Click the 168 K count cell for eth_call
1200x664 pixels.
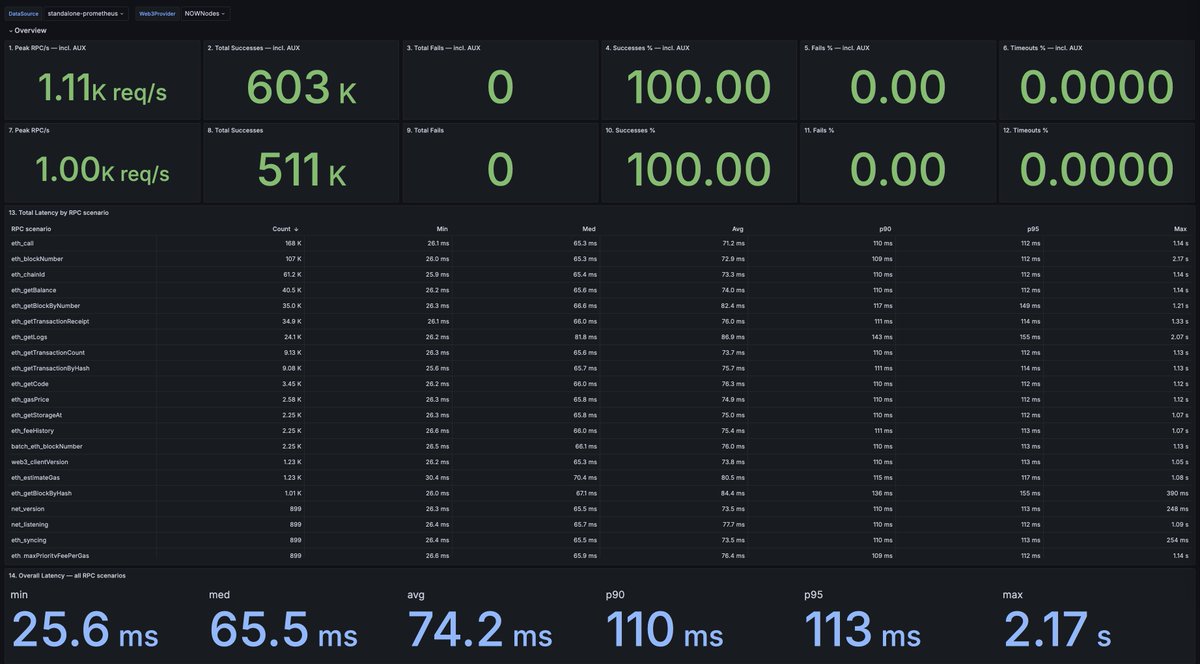pos(293,243)
